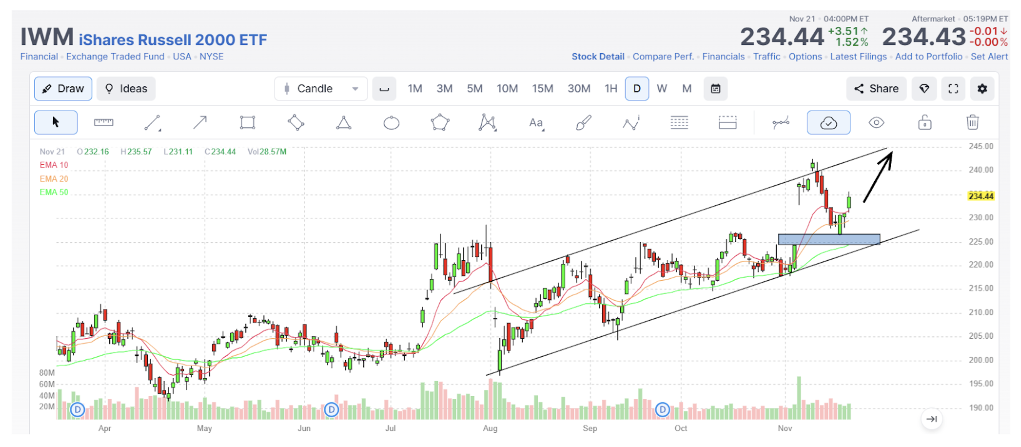Select the daily D timeframe
The width and height of the screenshot is (1021, 447).
point(637,89)
